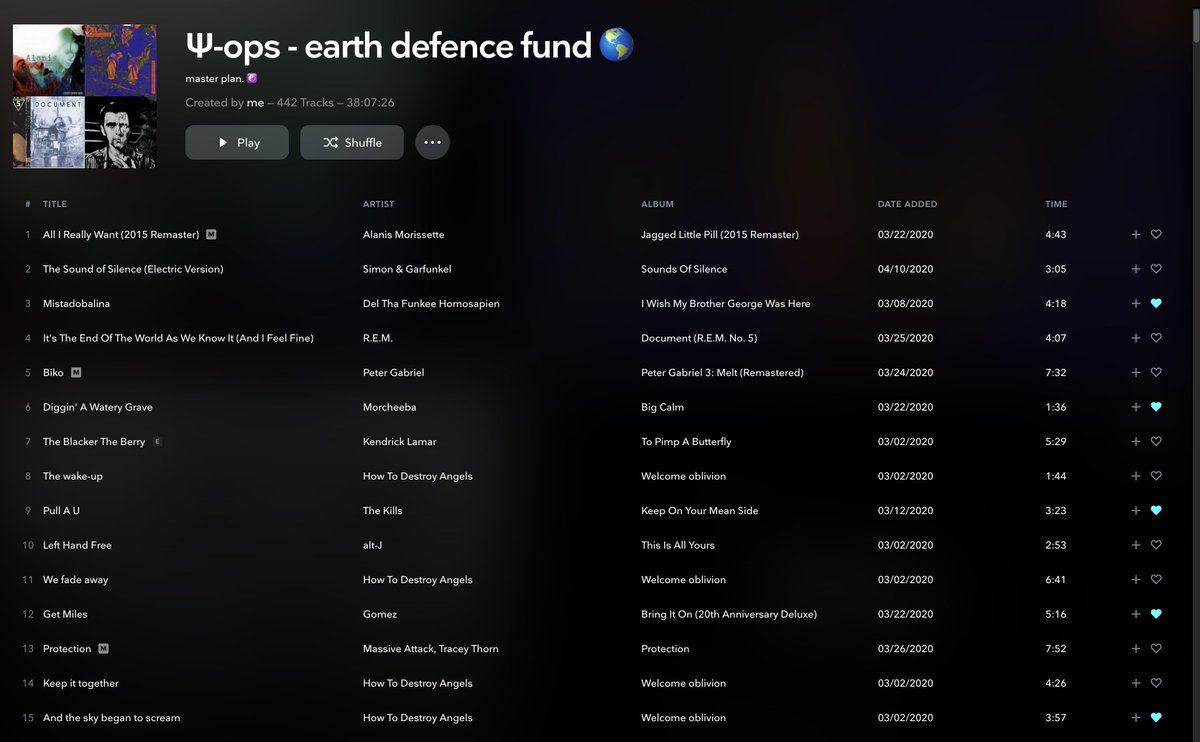Add 'Left Hand Free' via plus icon

click(1135, 545)
